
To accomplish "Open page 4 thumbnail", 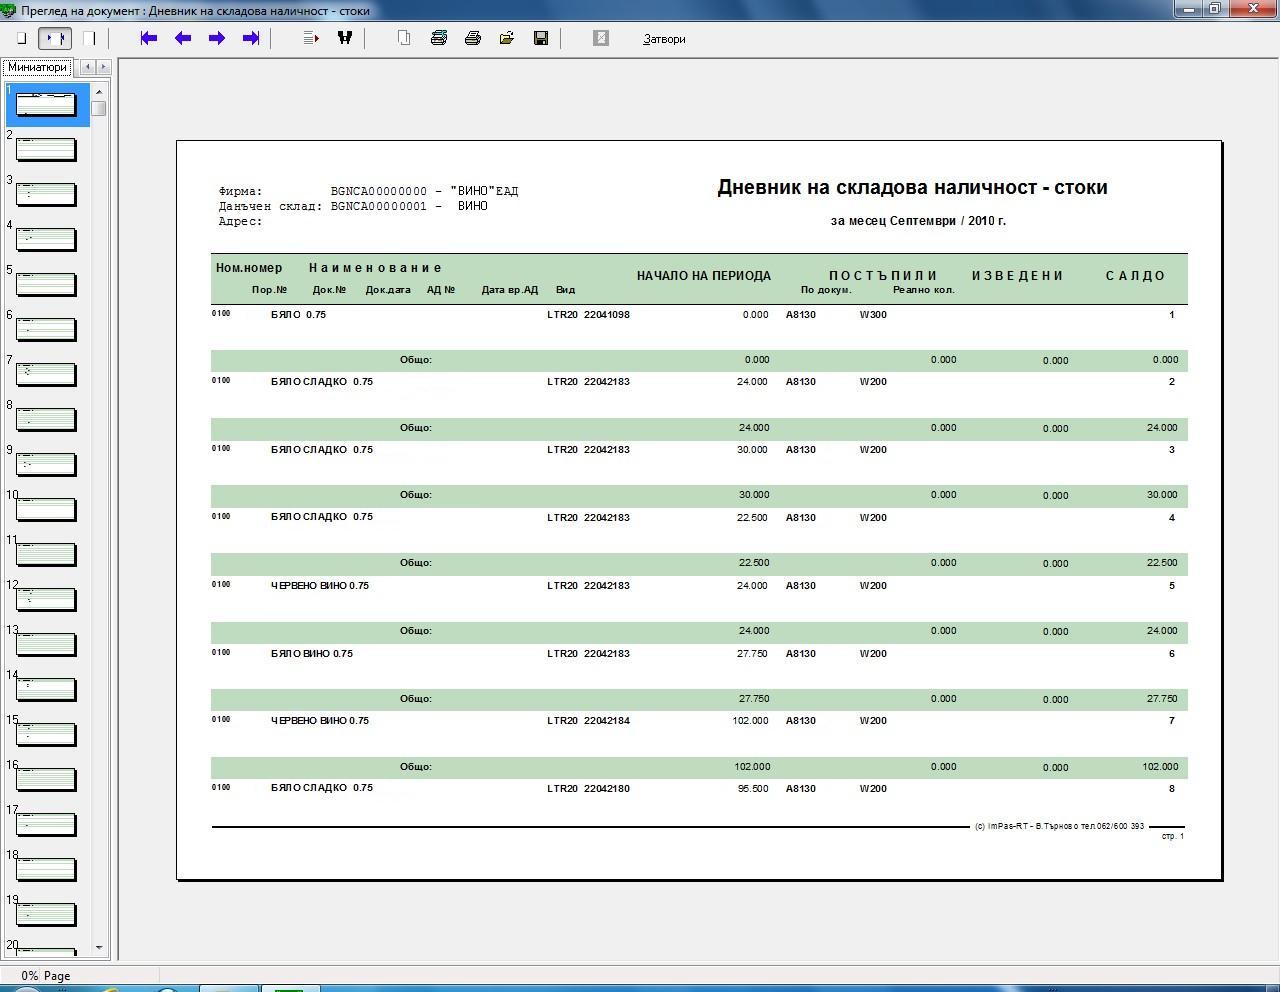I will [46, 239].
